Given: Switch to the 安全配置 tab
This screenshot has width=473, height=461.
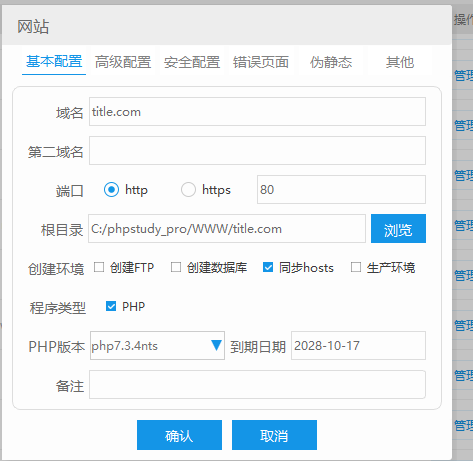Looking at the screenshot, I should pyautogui.click(x=192, y=62).
